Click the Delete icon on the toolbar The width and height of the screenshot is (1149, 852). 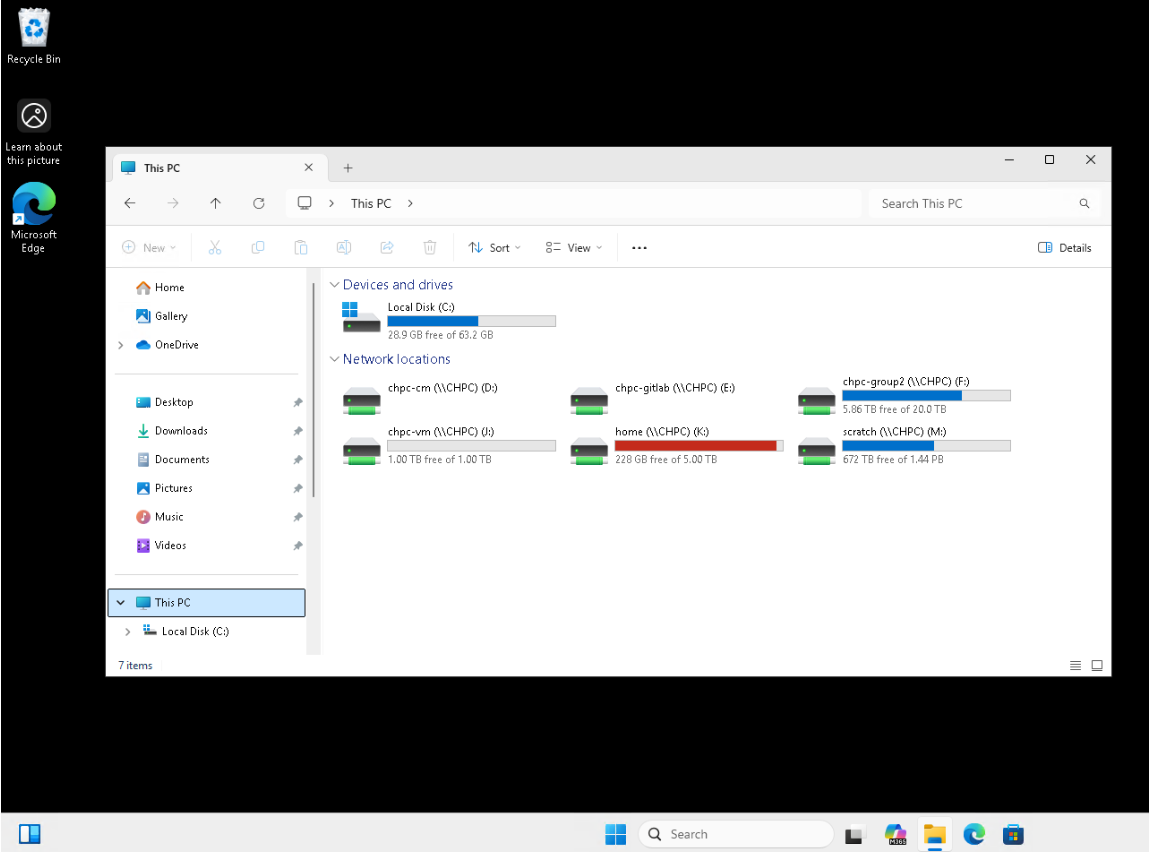click(430, 247)
